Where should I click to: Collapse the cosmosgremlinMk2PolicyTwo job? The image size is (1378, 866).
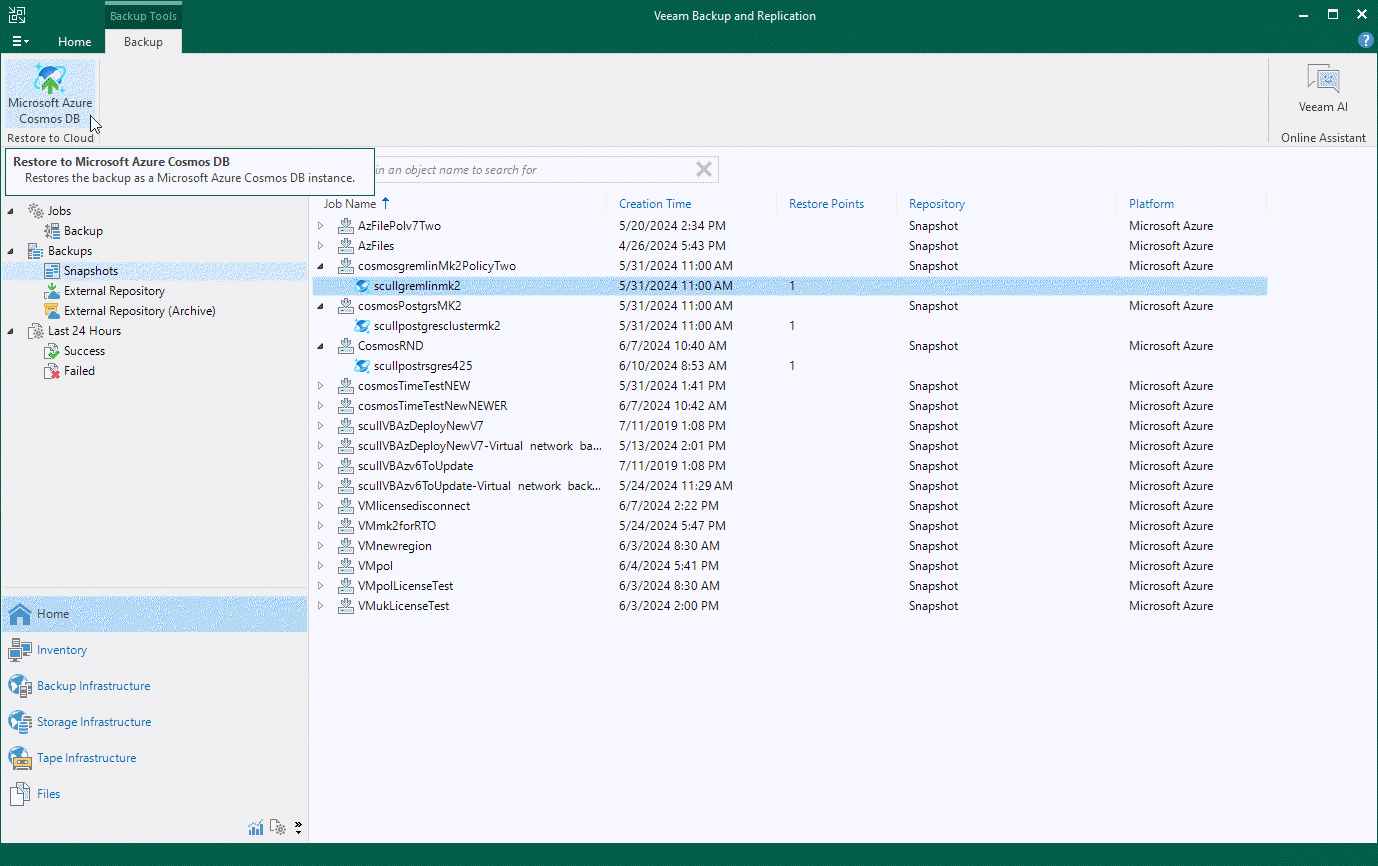[x=321, y=266]
